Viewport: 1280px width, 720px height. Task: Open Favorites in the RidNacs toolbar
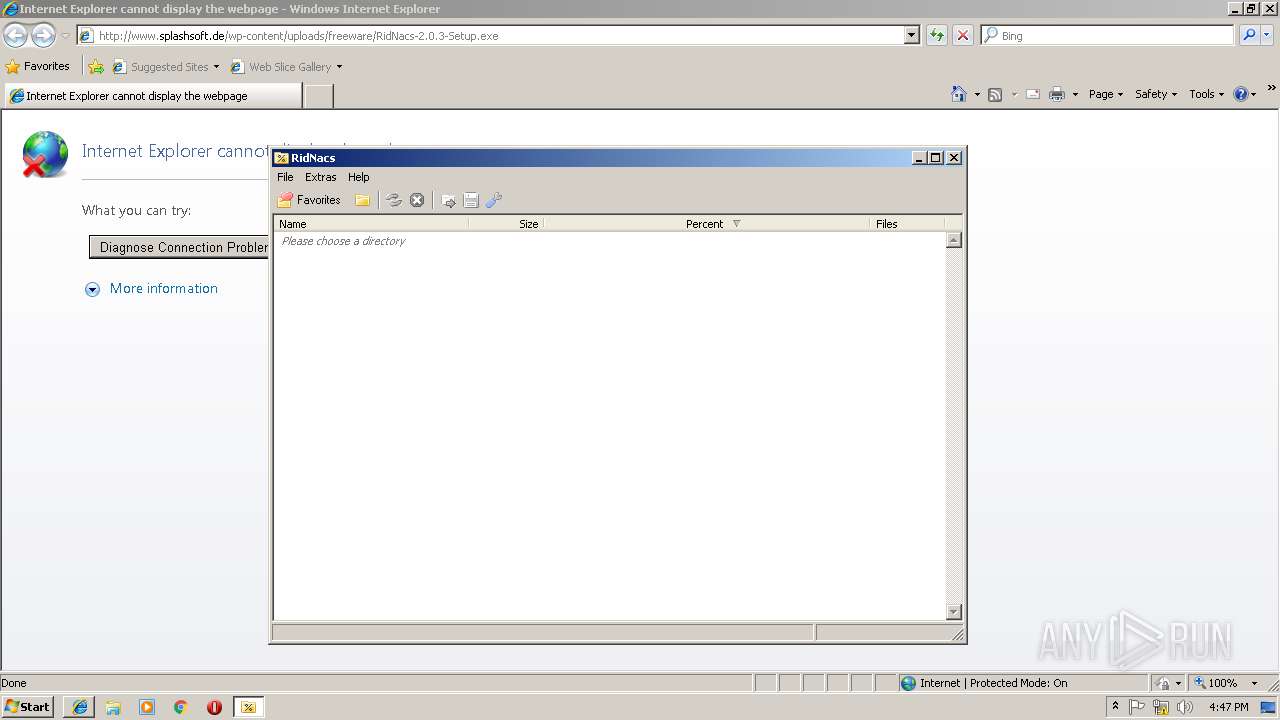point(309,200)
